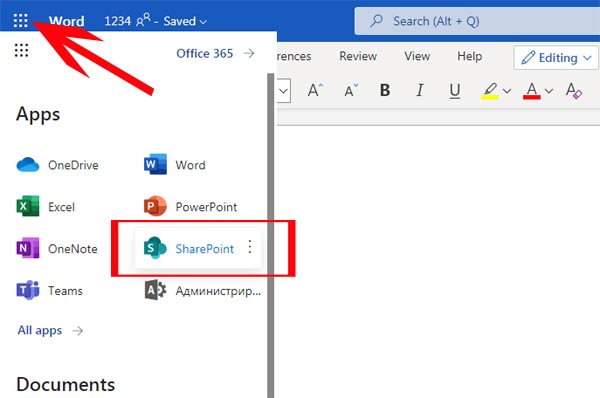Open the Editing mode dropdown
This screenshot has width=600, height=398.
tap(556, 58)
